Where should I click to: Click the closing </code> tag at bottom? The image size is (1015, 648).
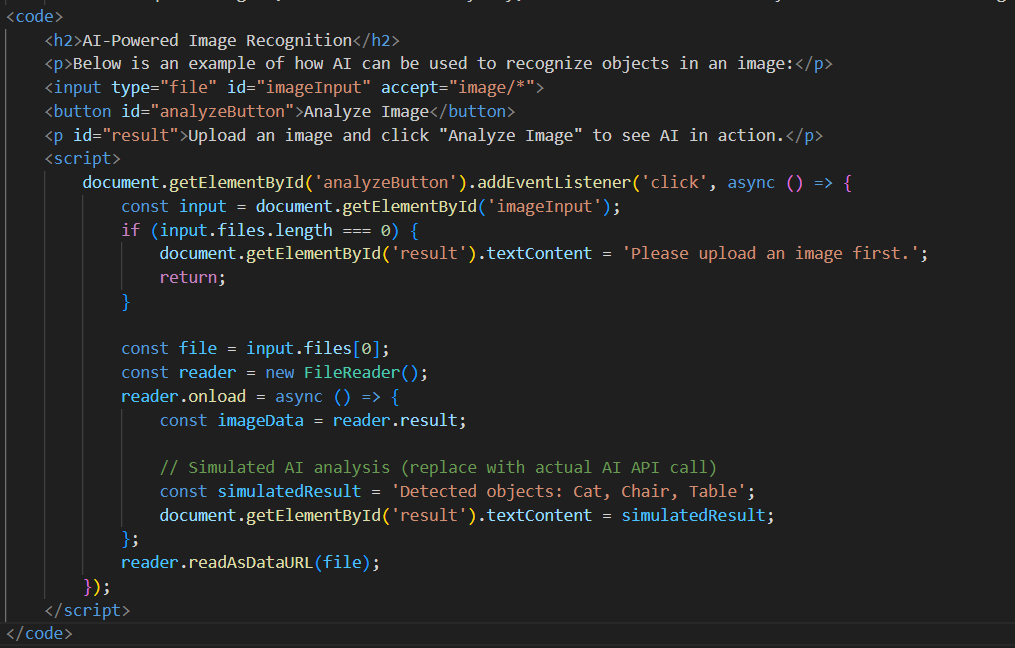coord(39,633)
